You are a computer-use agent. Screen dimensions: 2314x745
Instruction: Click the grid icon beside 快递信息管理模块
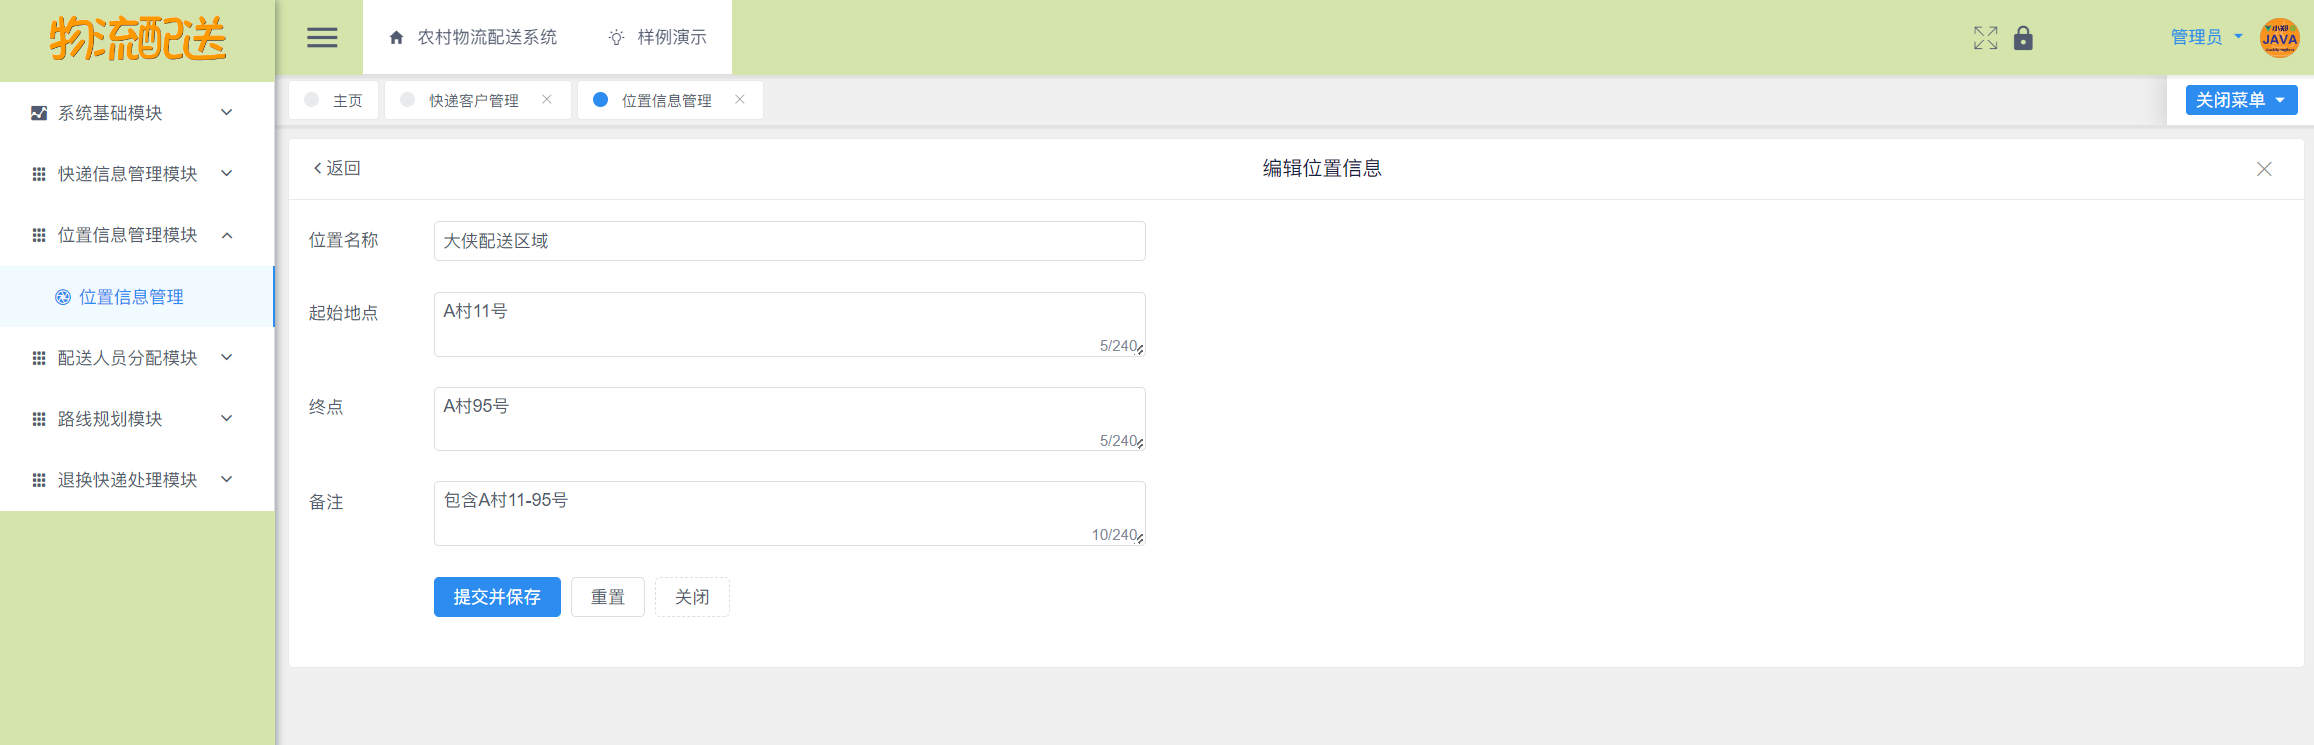click(39, 174)
